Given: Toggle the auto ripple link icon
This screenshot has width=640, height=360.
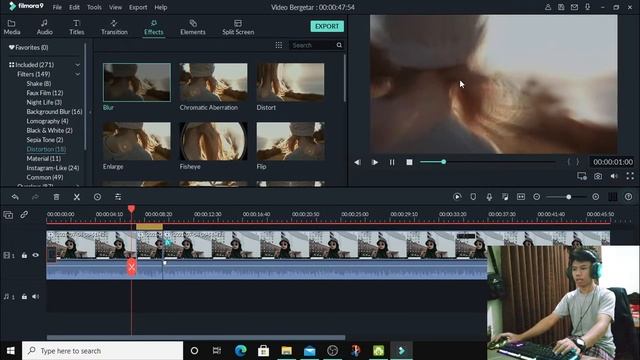Looking at the screenshot, I should pos(24,214).
